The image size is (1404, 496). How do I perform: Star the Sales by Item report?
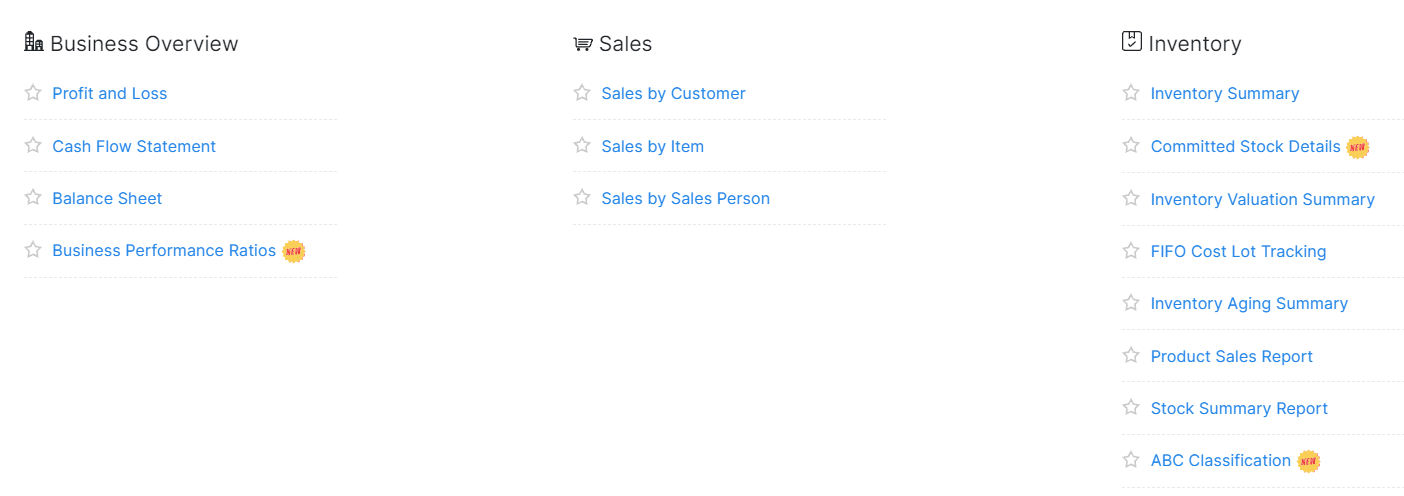click(x=582, y=145)
